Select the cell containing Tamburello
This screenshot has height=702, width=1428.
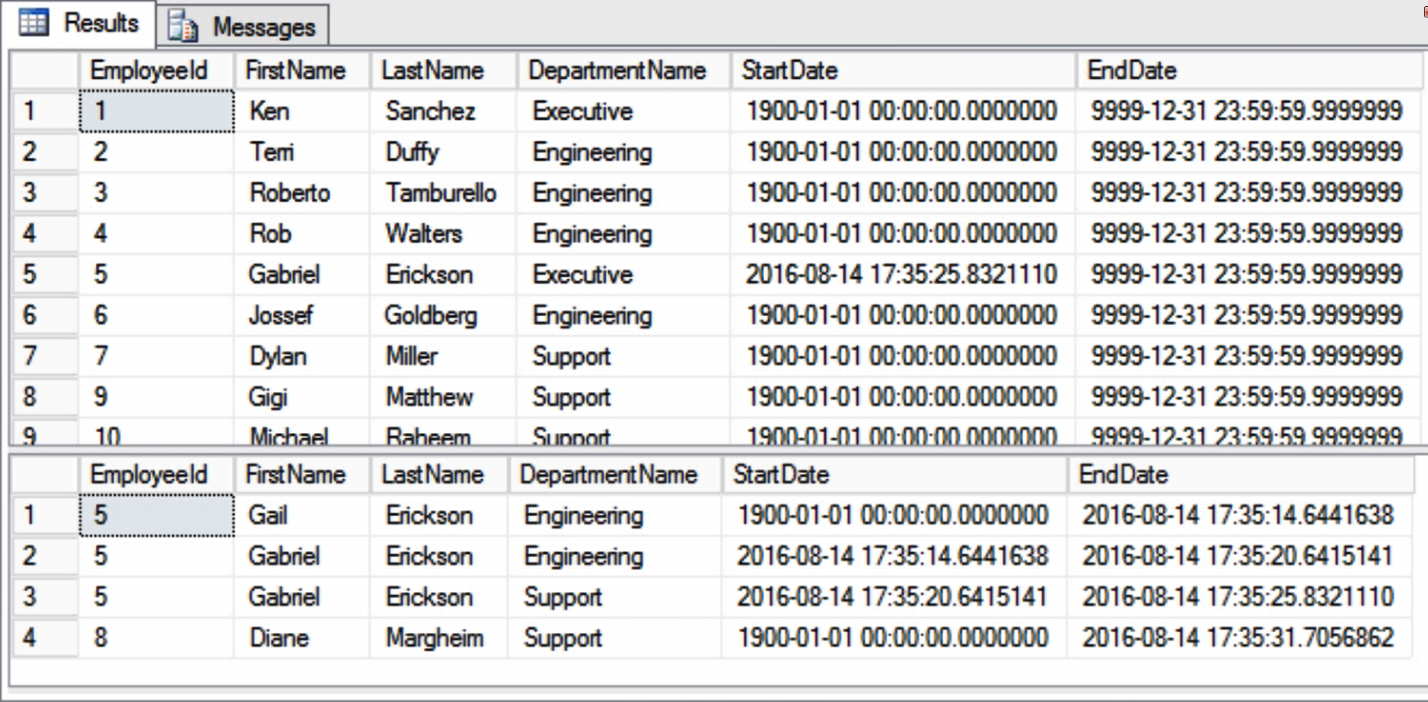tap(444, 193)
